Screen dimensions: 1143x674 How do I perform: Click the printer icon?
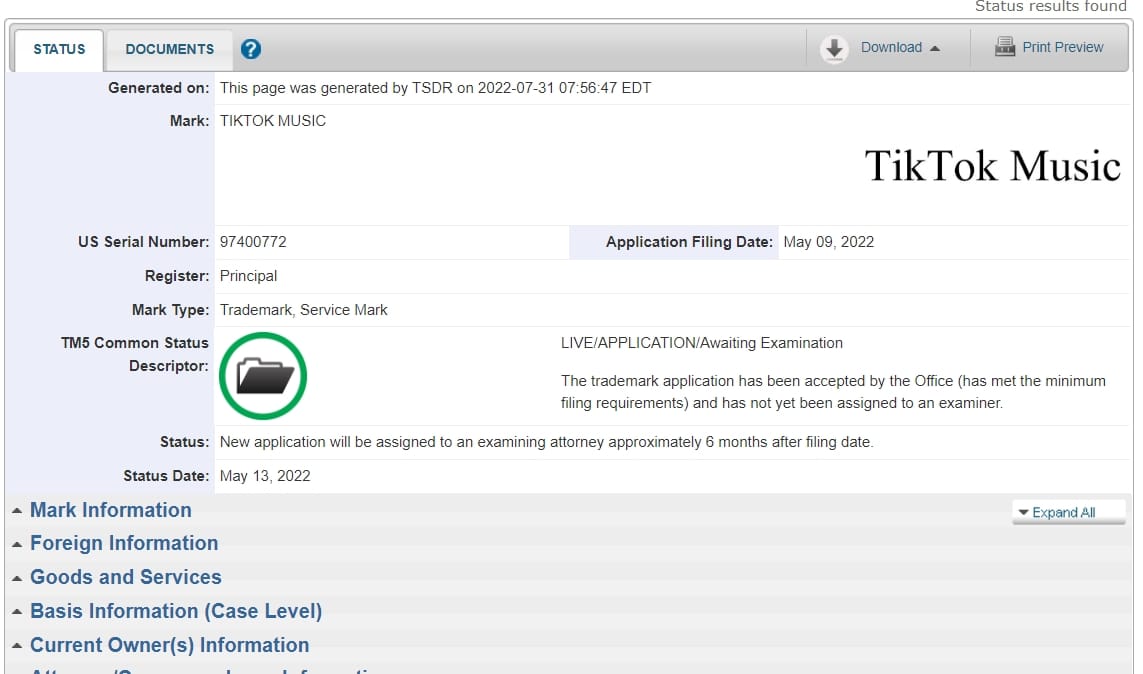1005,47
